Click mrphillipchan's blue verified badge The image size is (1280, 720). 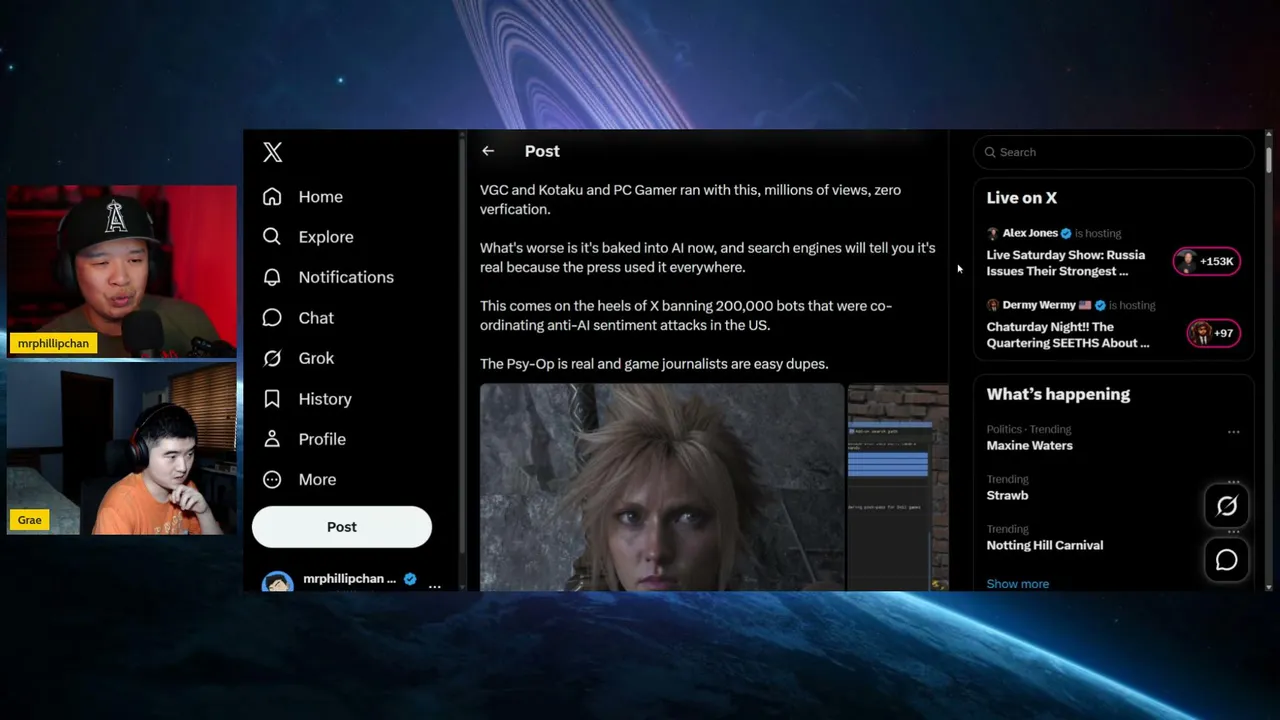click(x=410, y=579)
